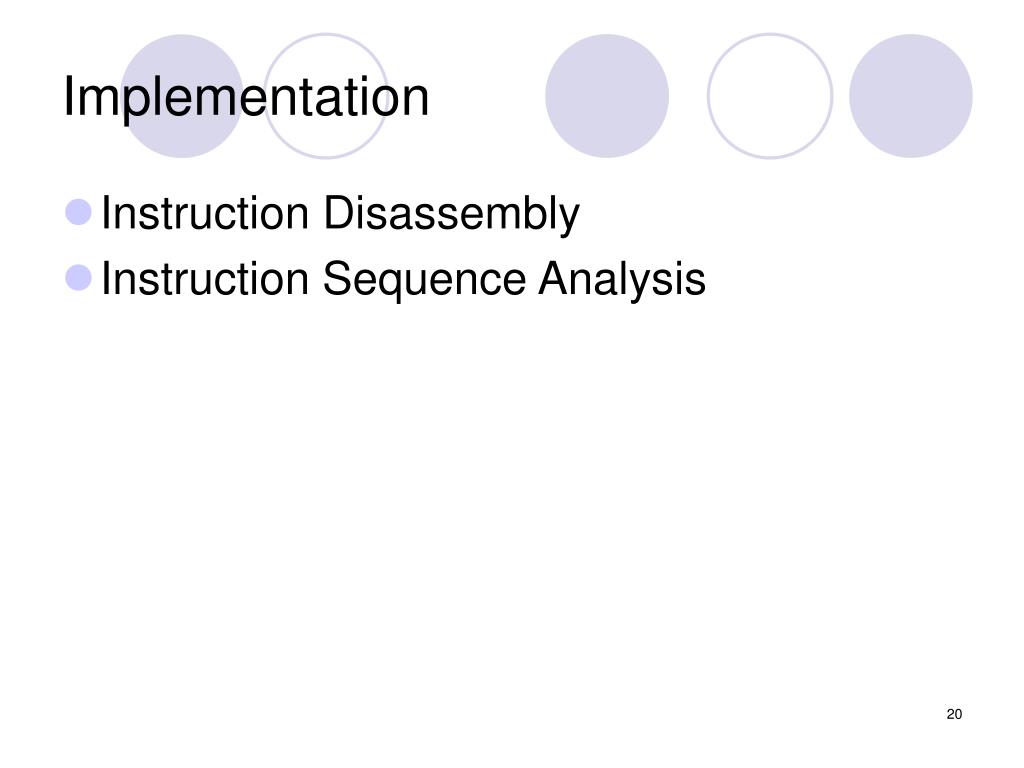The height and width of the screenshot is (768, 1024).
Task: Click the "Instruction Sequence Analysis" bullet text
Action: pos(404,280)
